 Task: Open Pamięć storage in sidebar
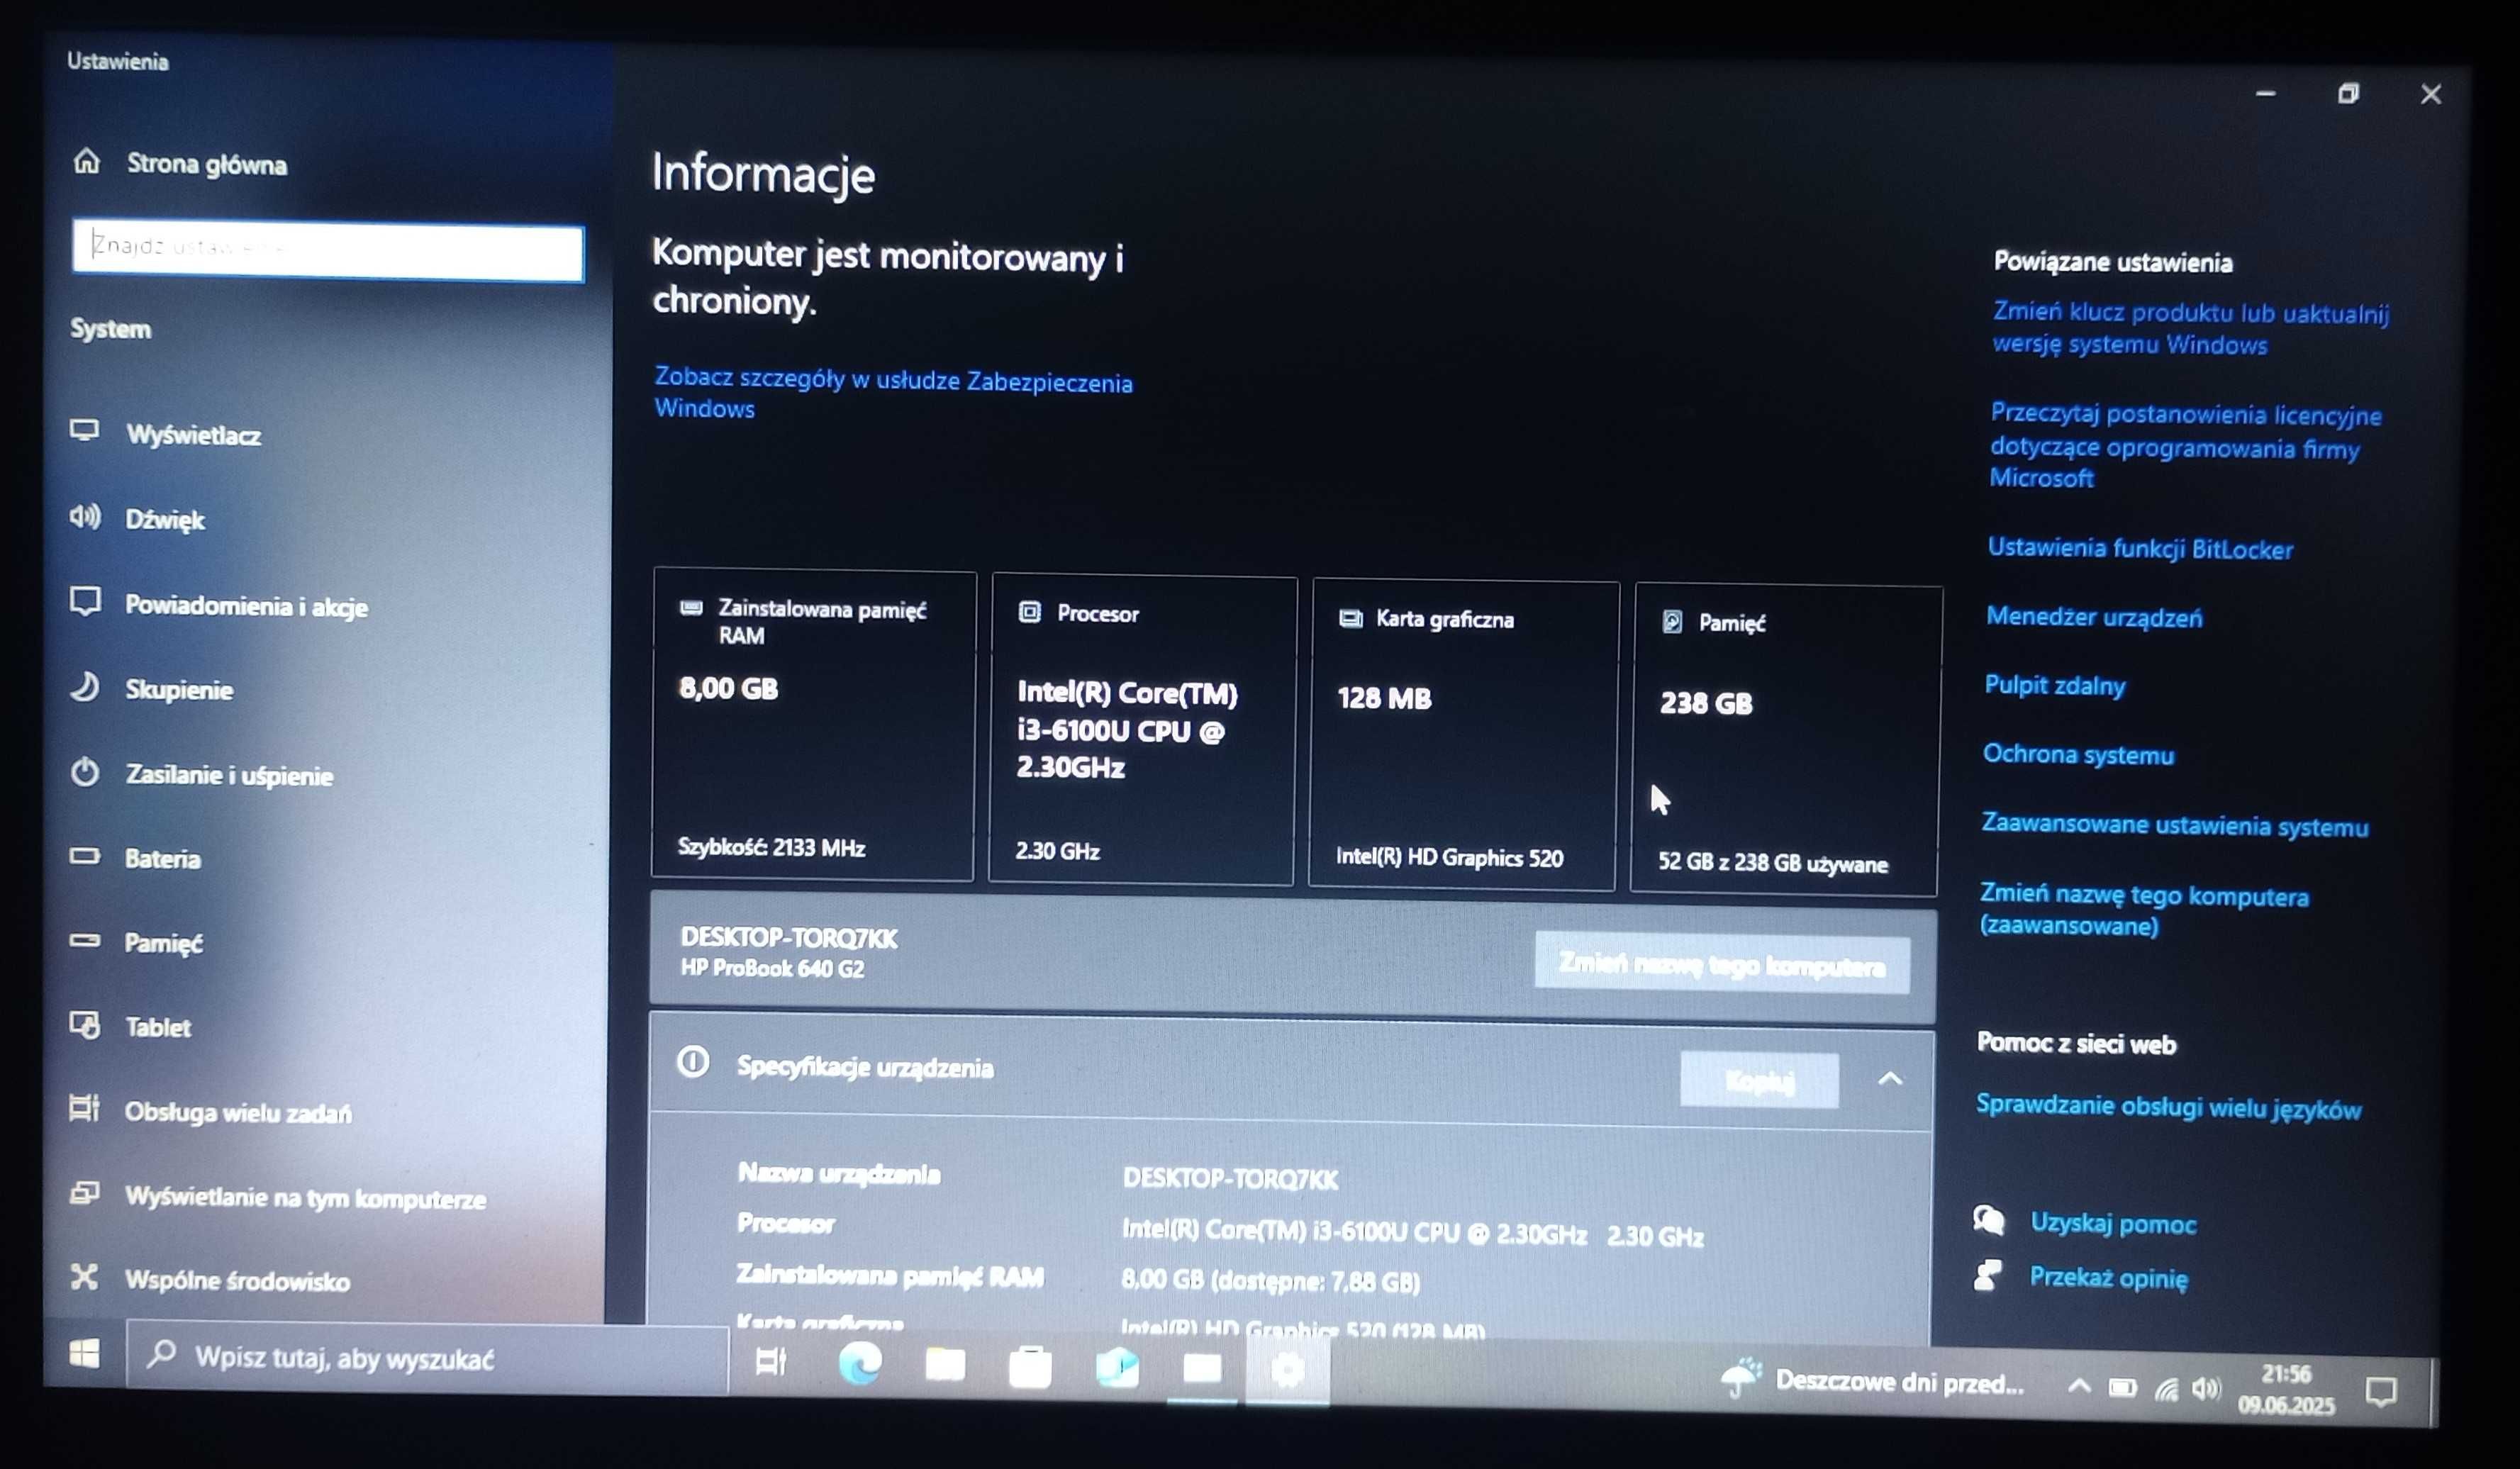pyautogui.click(x=136, y=942)
